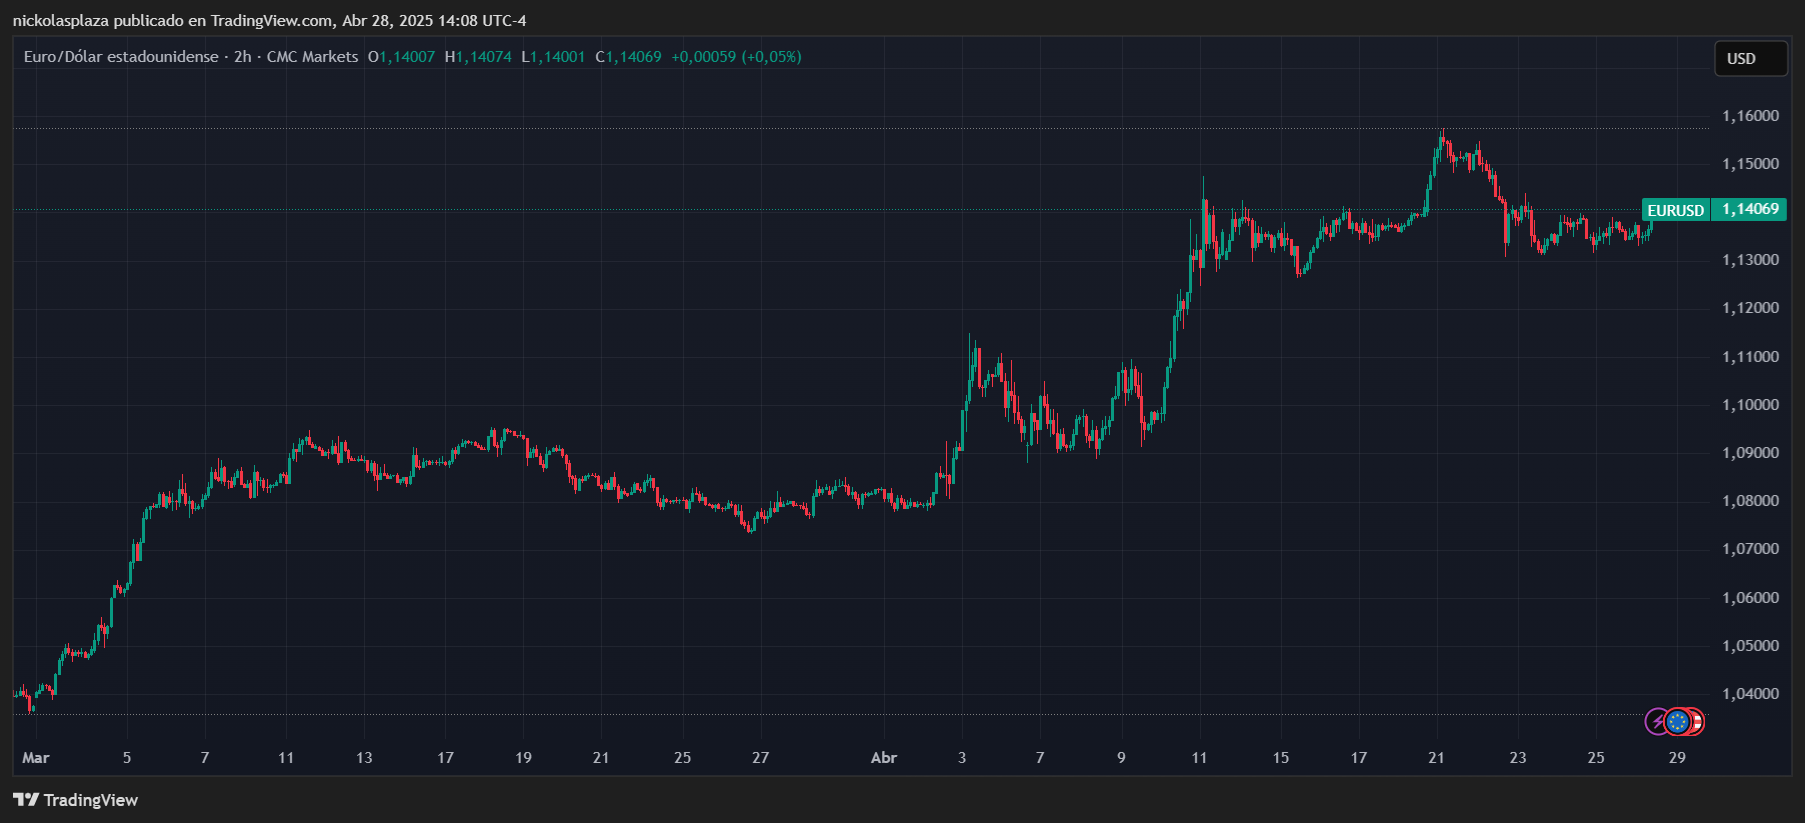The height and width of the screenshot is (823, 1805).
Task: Click the 27 date label on the time axis
Action: click(760, 758)
